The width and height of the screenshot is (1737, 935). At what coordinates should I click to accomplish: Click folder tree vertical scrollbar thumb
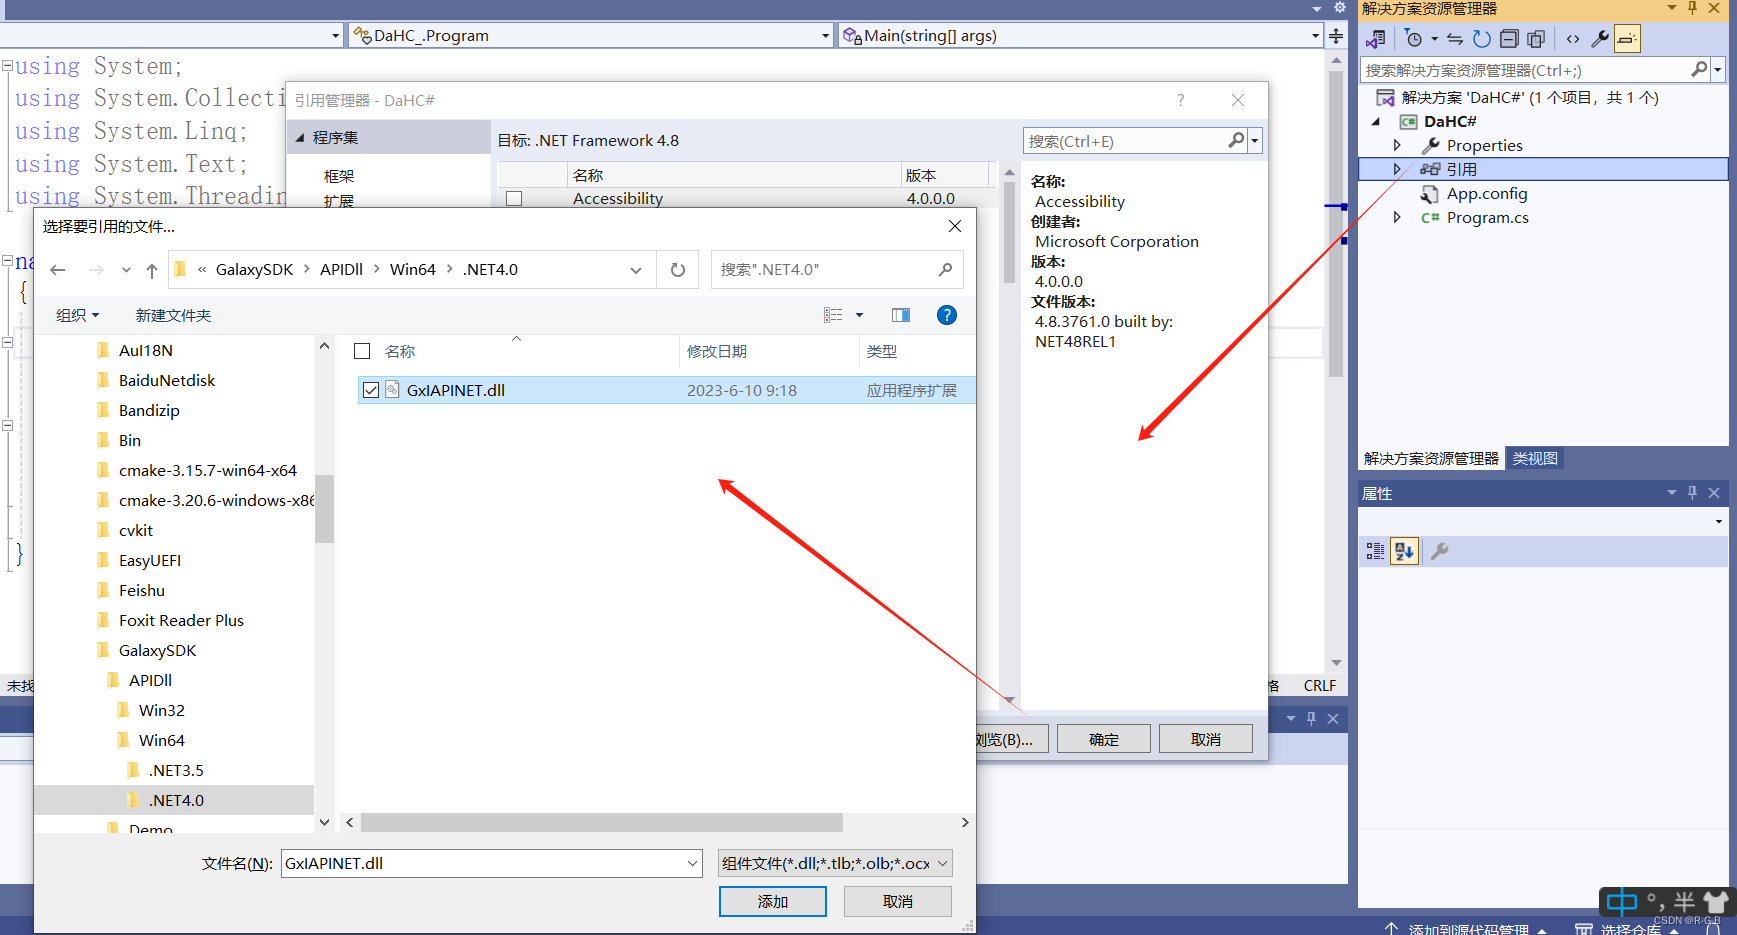[x=324, y=509]
